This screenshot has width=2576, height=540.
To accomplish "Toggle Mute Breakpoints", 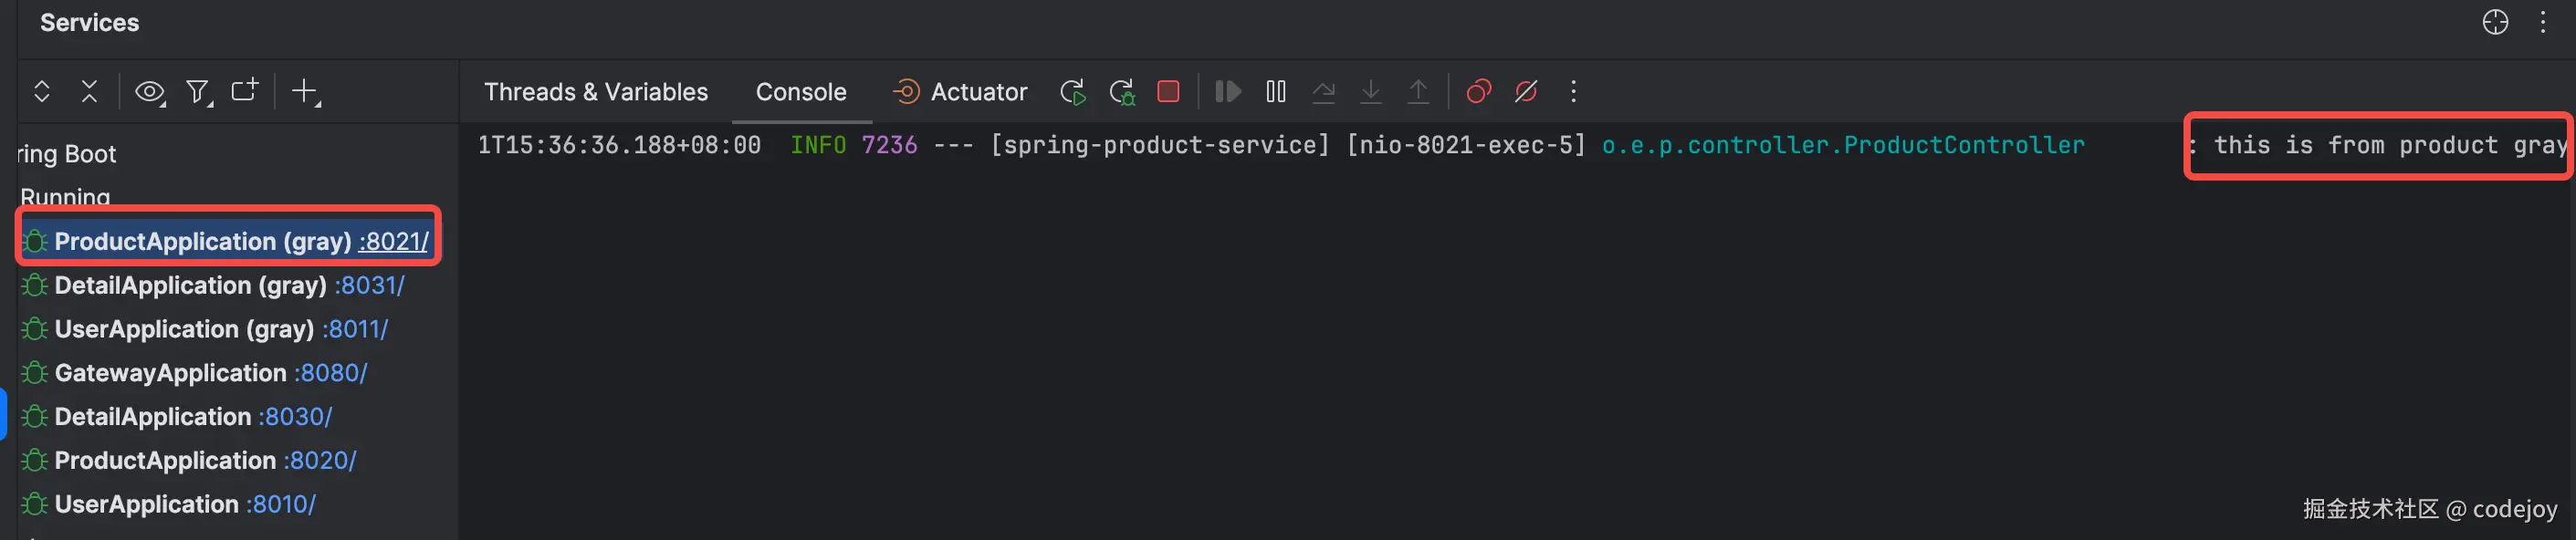I will tap(1526, 92).
